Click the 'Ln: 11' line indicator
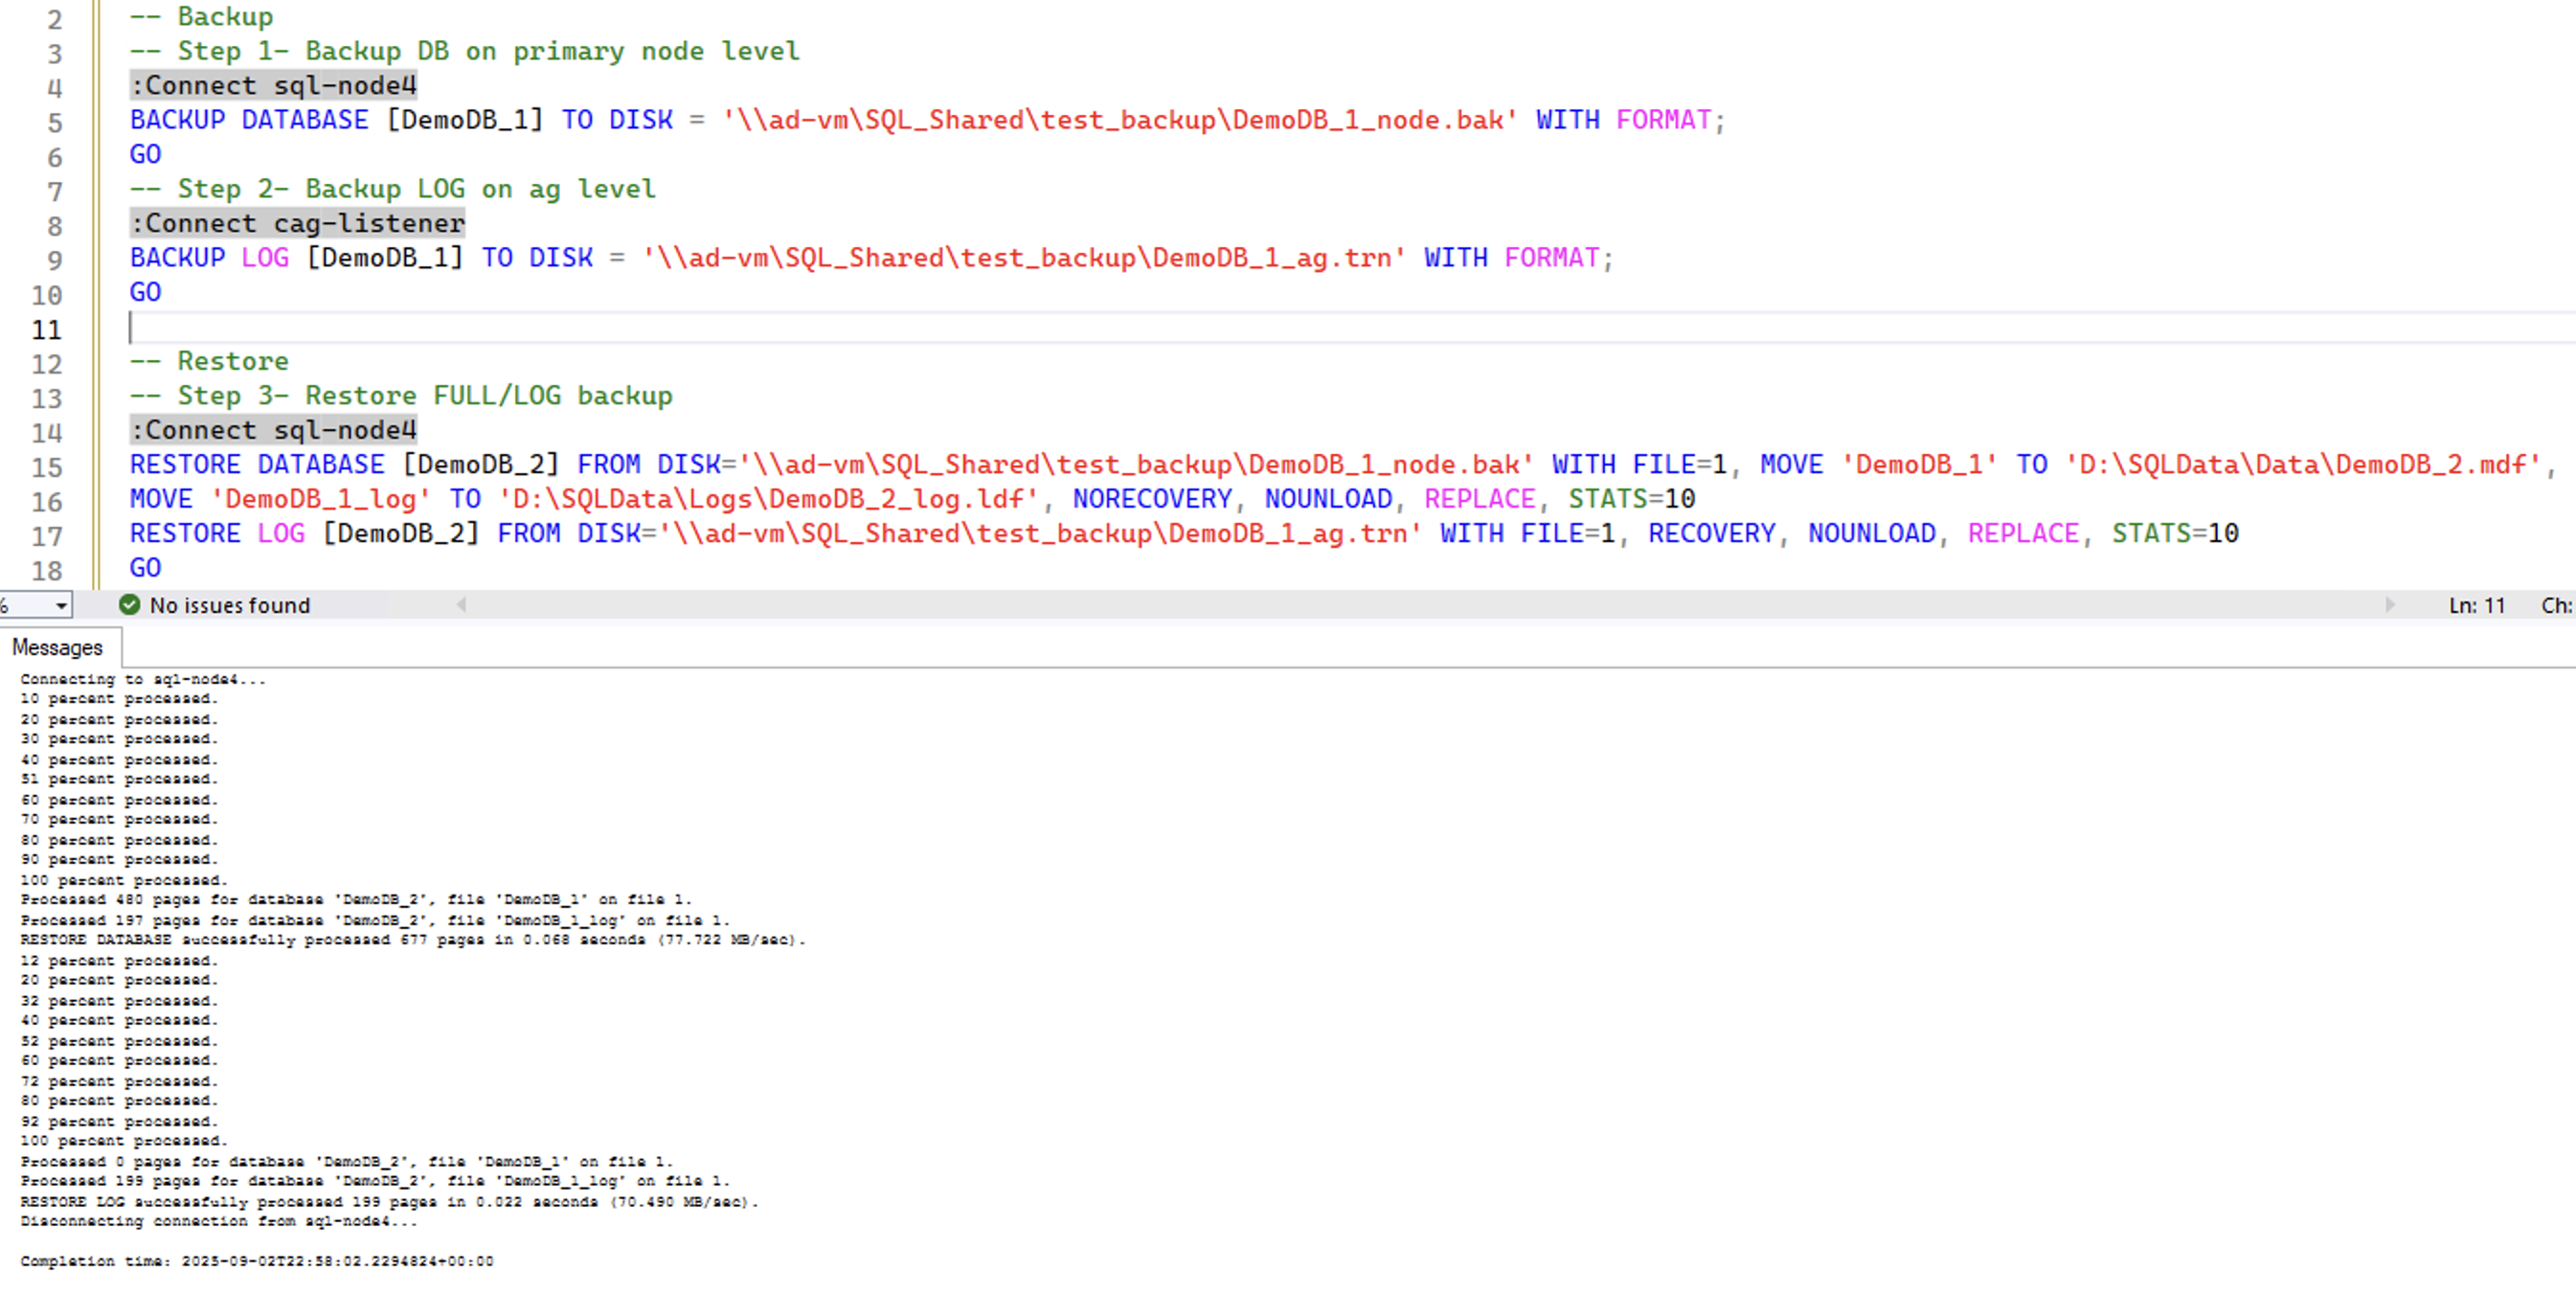This screenshot has height=1293, width=2576. [x=2476, y=606]
